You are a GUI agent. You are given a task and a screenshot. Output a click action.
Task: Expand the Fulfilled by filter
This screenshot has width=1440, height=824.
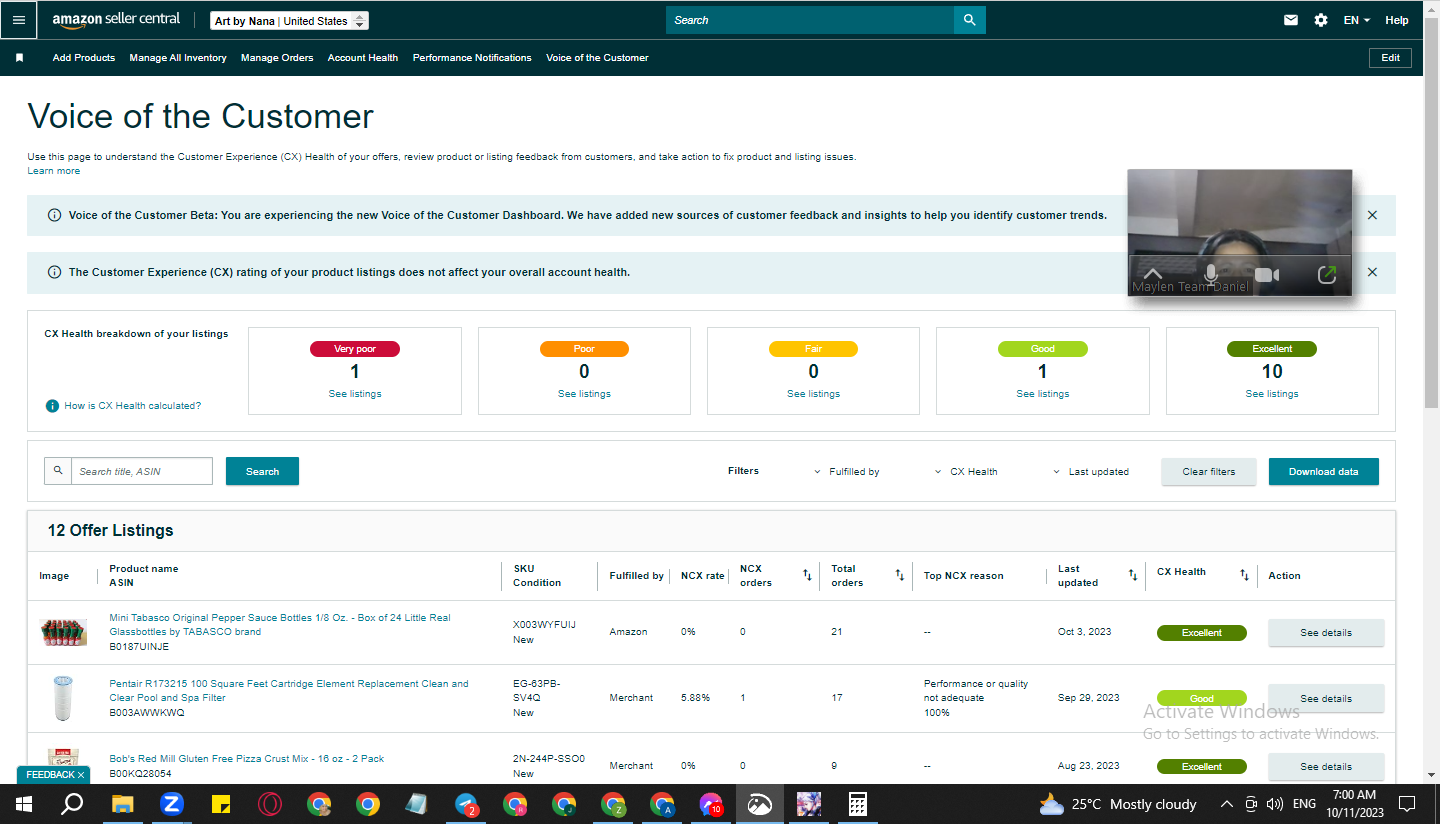pos(847,472)
